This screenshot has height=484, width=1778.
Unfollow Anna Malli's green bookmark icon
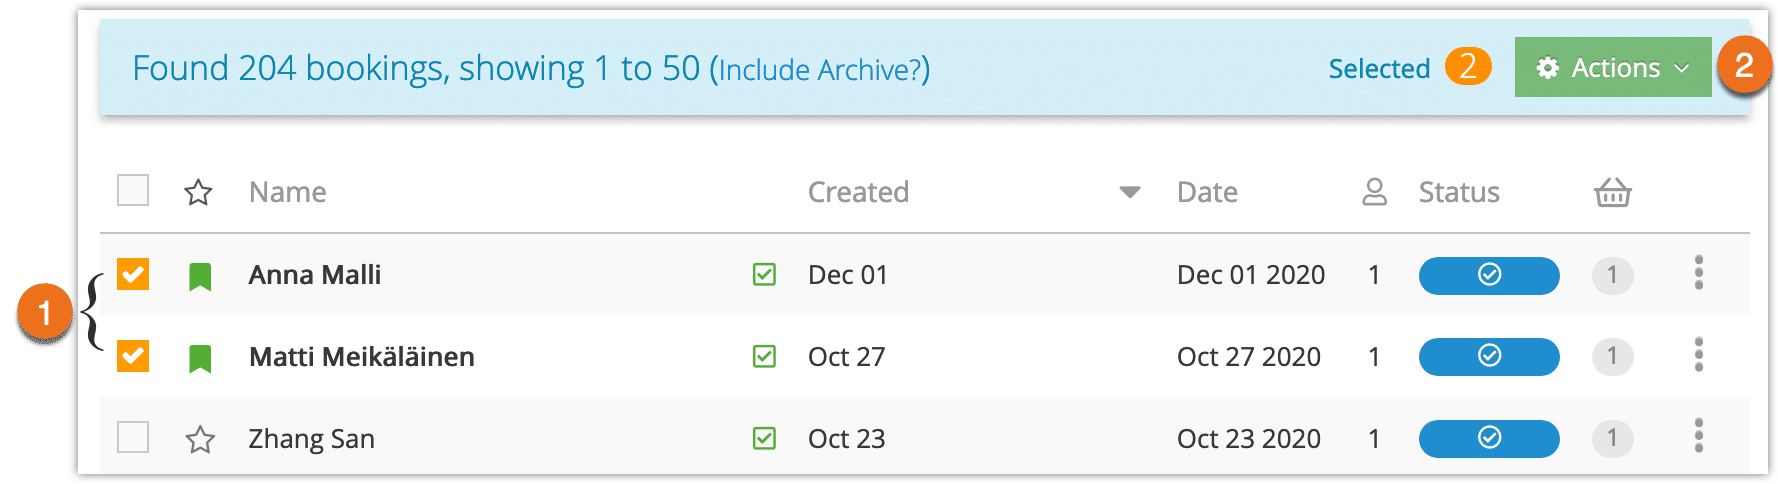[200, 276]
